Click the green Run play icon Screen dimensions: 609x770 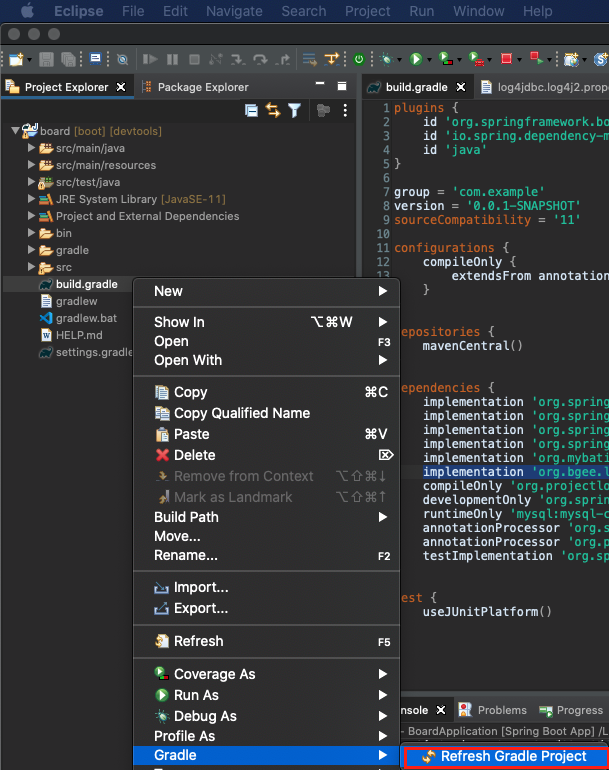tap(416, 59)
